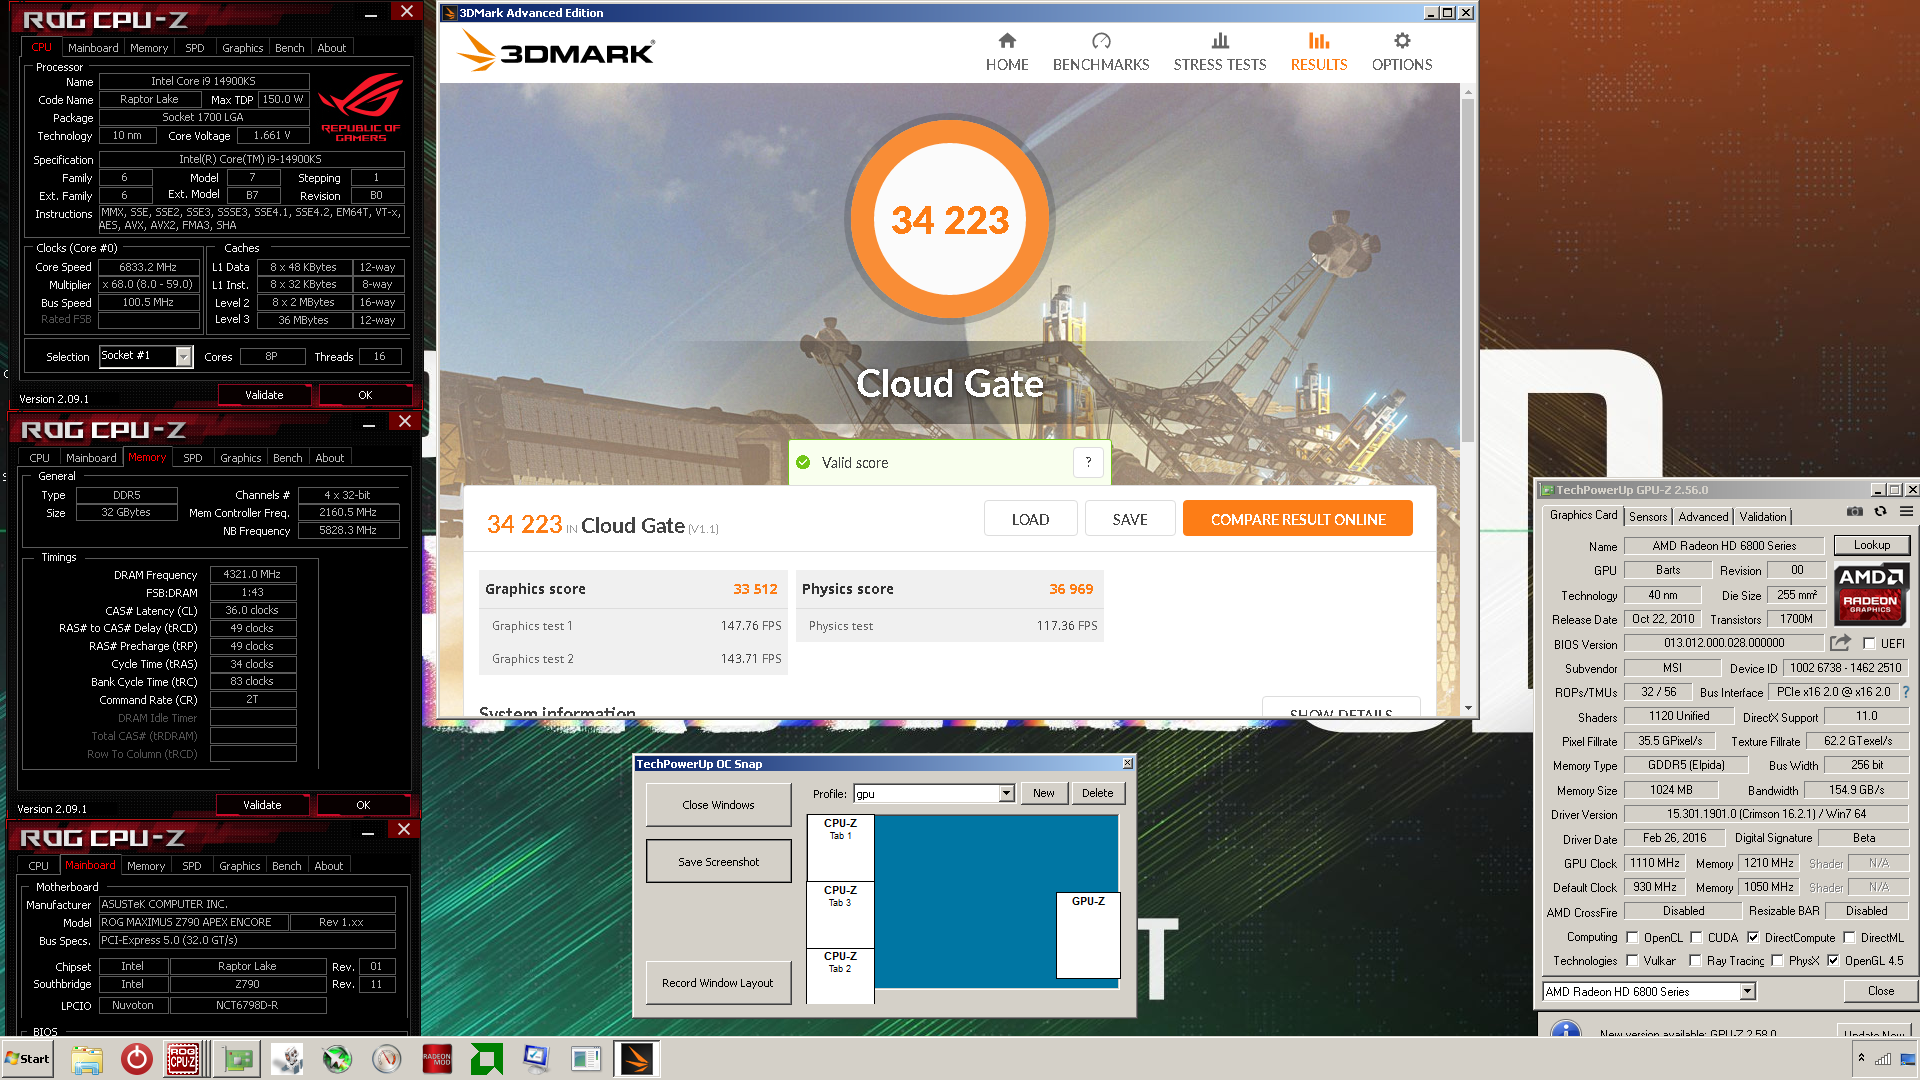Toggle the PhysX checkbox
Viewport: 1920px width, 1080px height.
coord(1777,961)
